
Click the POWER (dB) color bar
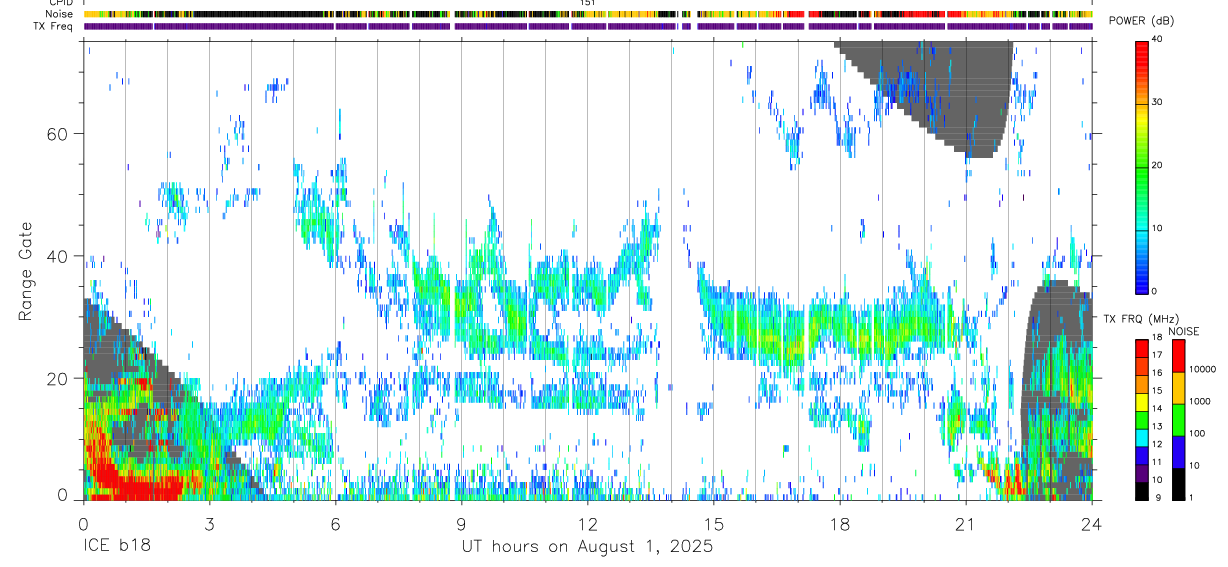(x=1141, y=166)
